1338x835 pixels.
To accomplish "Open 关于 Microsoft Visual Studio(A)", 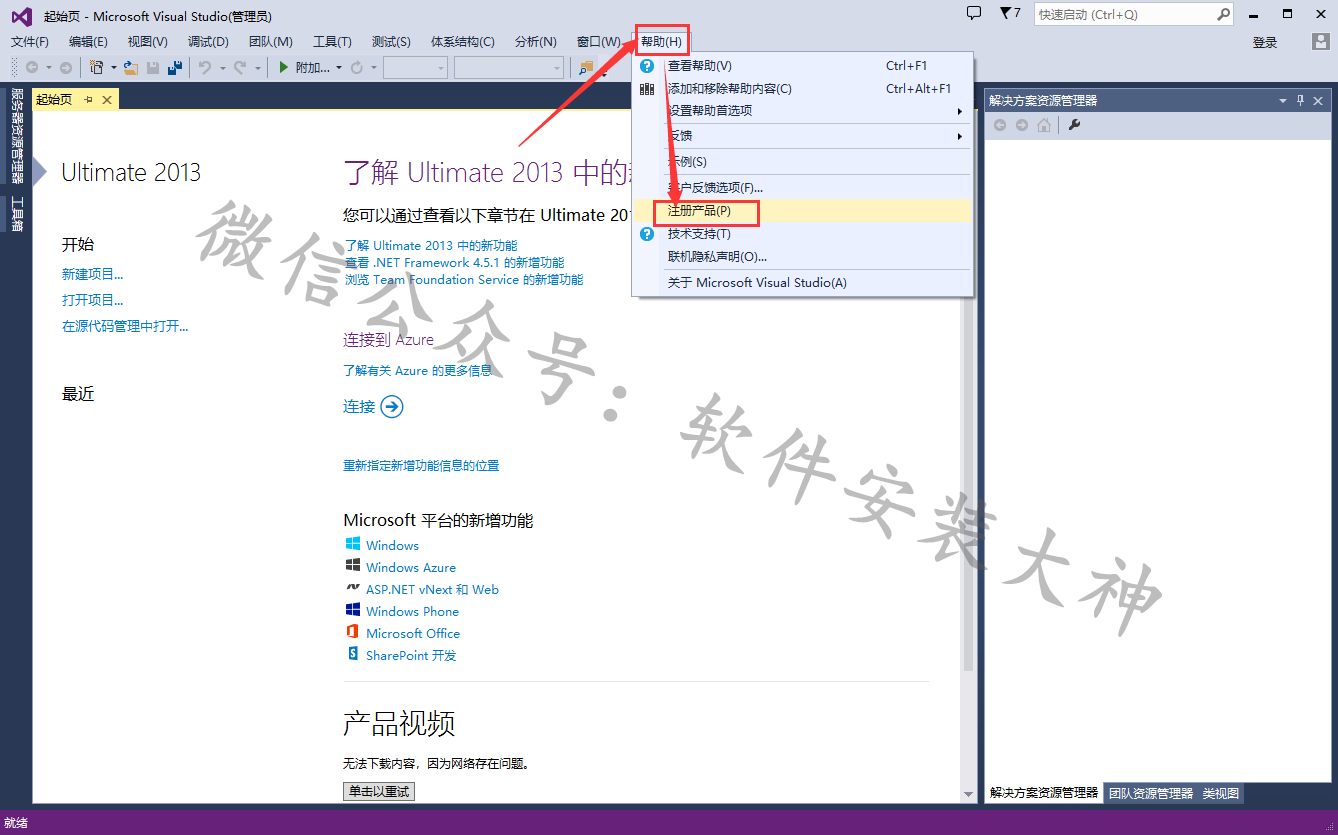I will 802,283.
